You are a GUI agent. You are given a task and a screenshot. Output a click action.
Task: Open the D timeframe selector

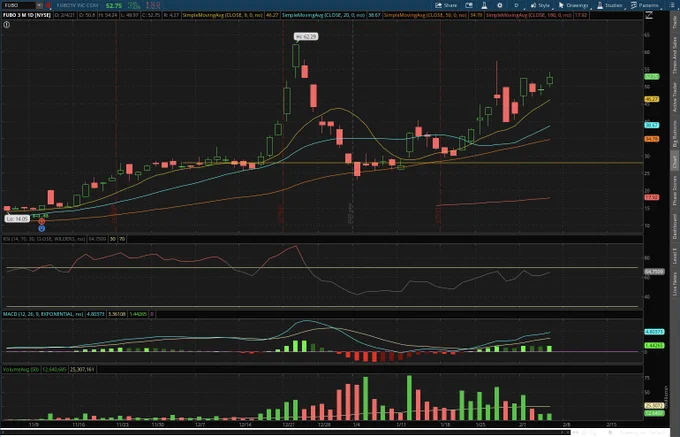(516, 5)
